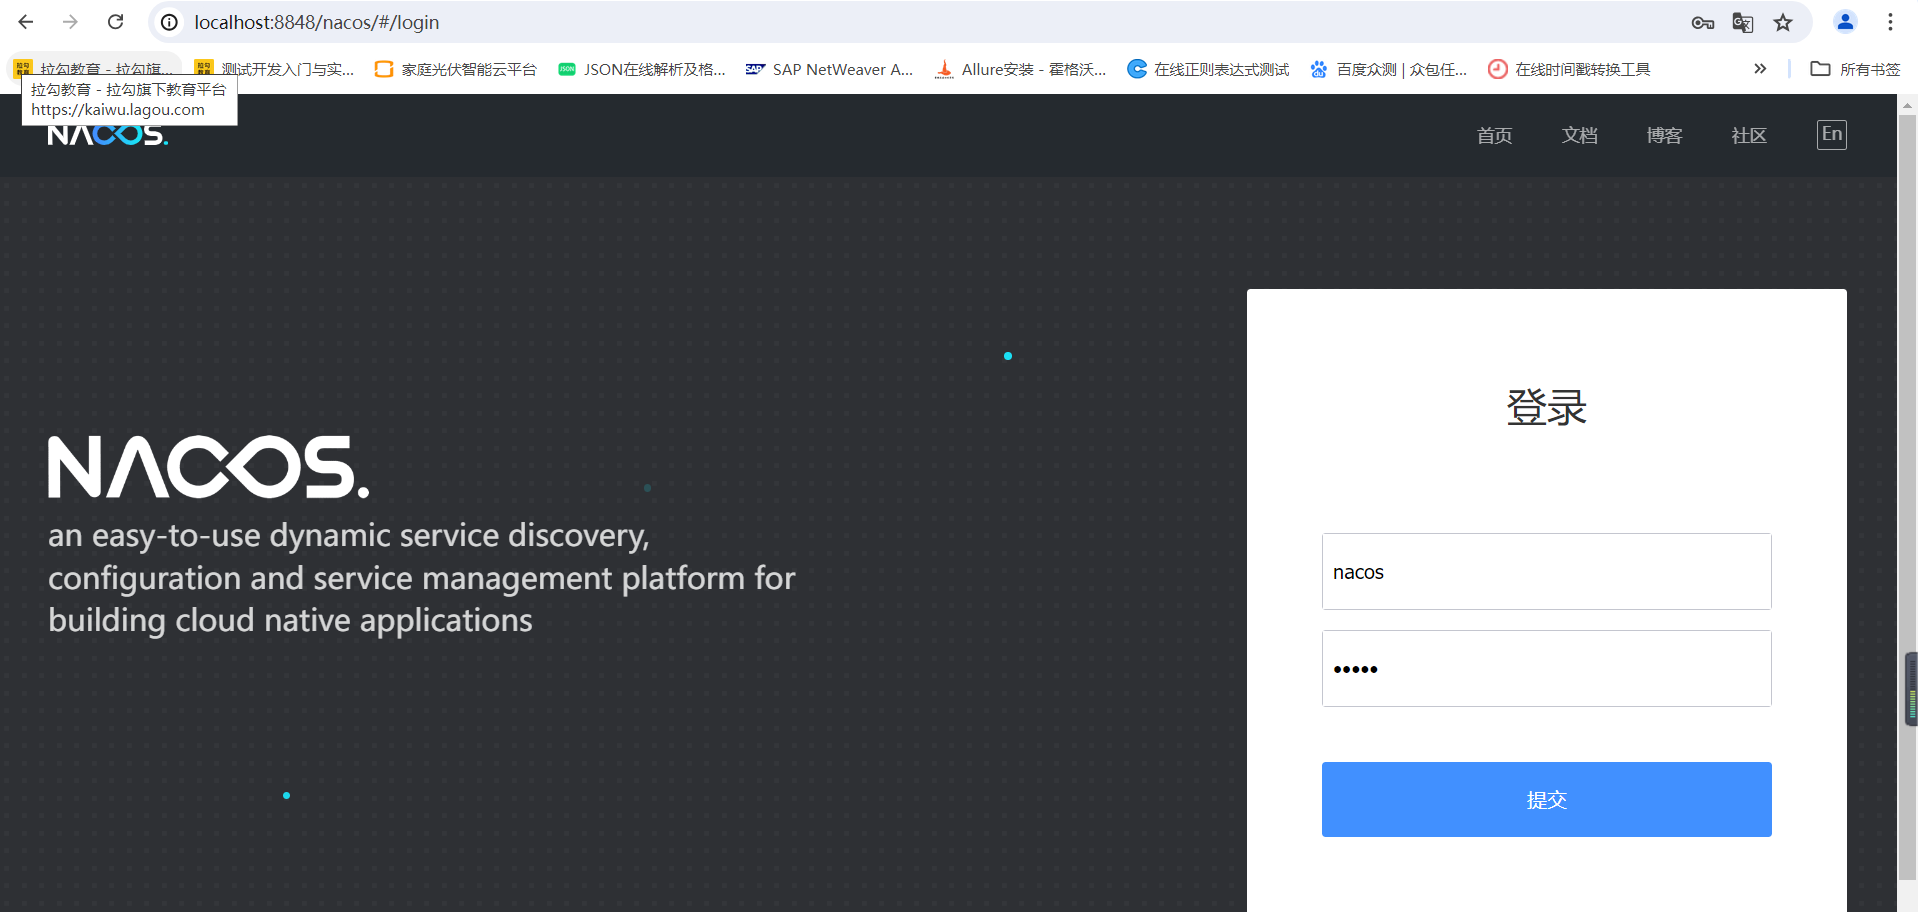Screen dimensions: 1918x912
Task: Focus the password field
Action: tap(1546, 669)
